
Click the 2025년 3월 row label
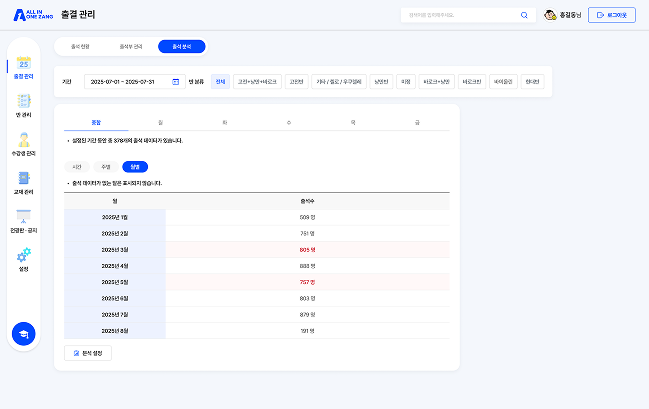pos(115,250)
